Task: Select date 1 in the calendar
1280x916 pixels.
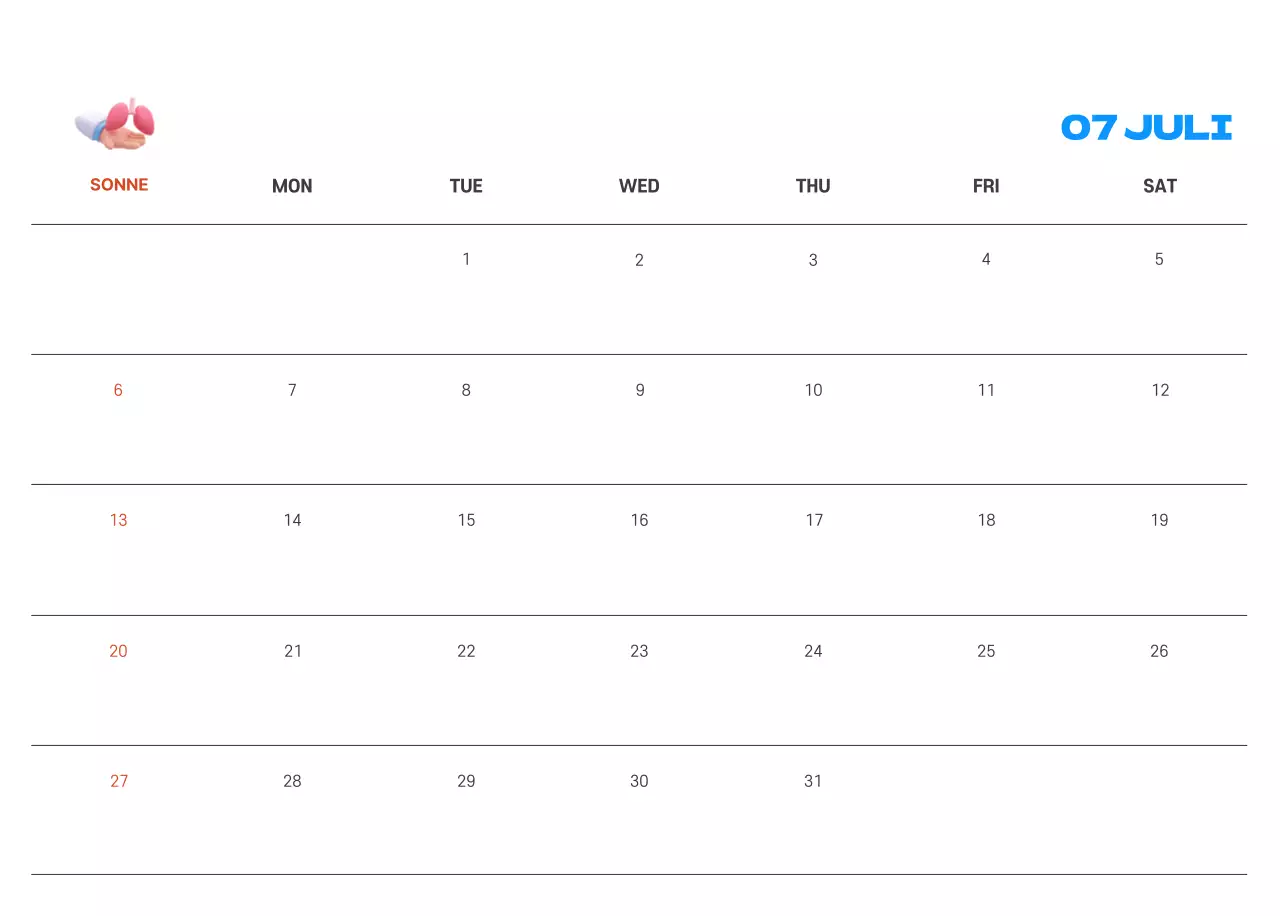Action: (466, 259)
